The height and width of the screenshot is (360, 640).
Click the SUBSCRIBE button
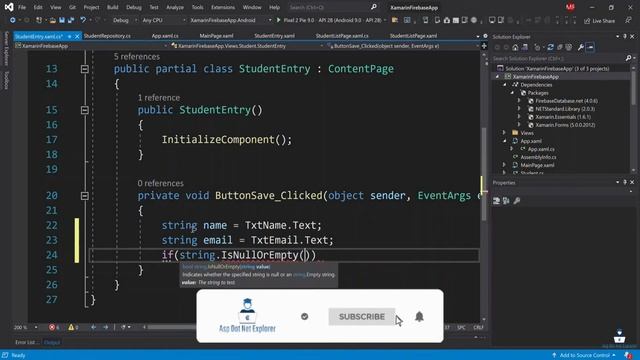[x=362, y=317]
